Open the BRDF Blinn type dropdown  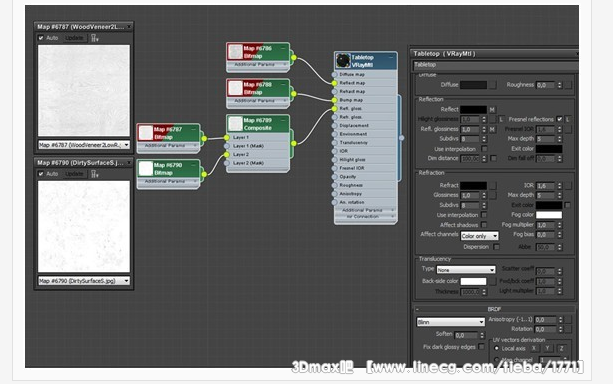click(451, 322)
